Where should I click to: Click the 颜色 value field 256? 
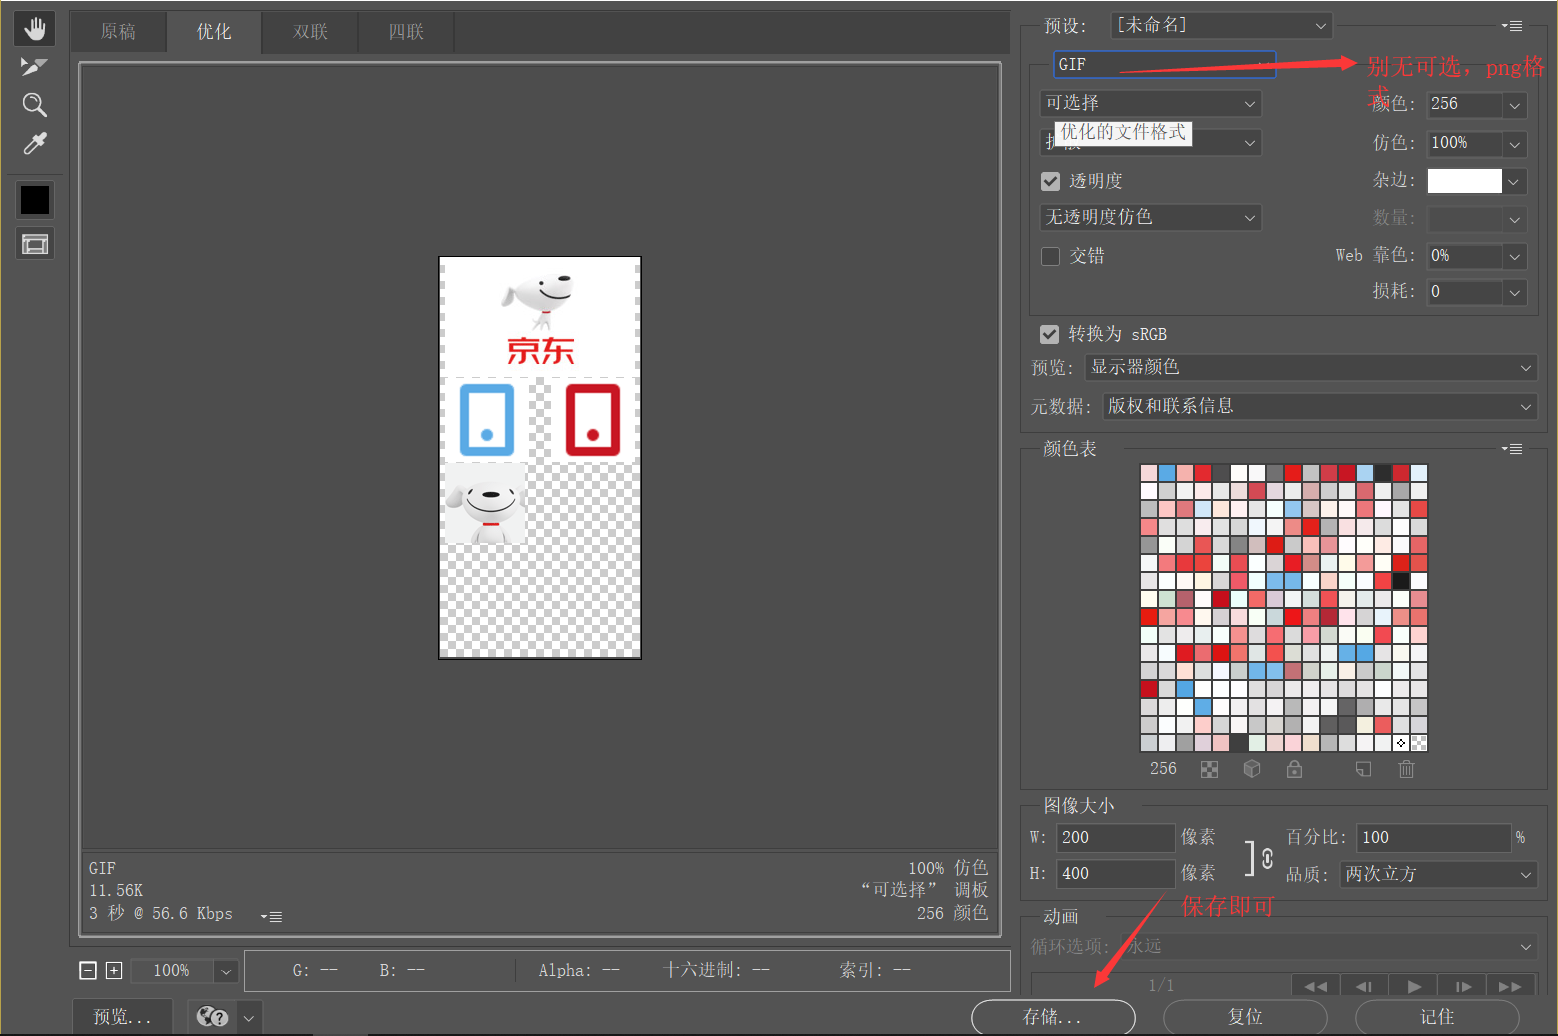coord(1464,104)
